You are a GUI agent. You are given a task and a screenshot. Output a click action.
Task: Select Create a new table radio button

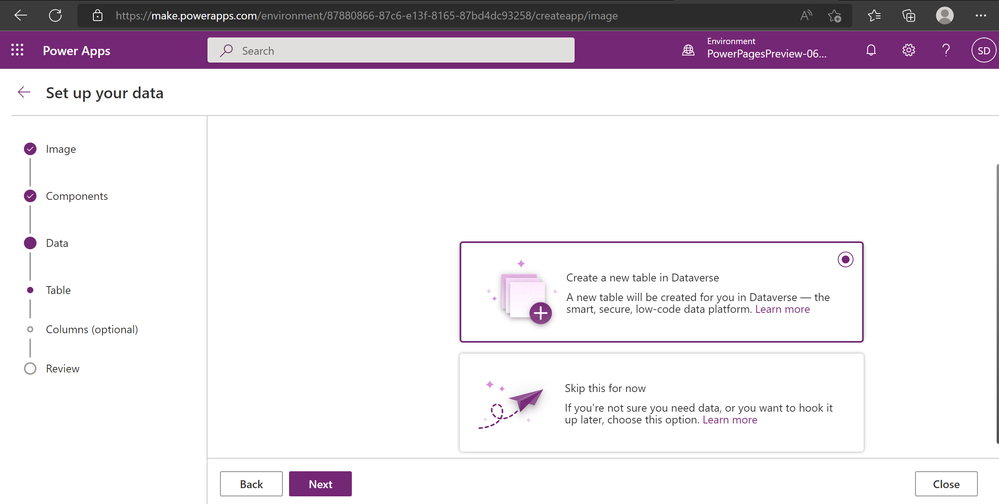[x=845, y=259]
